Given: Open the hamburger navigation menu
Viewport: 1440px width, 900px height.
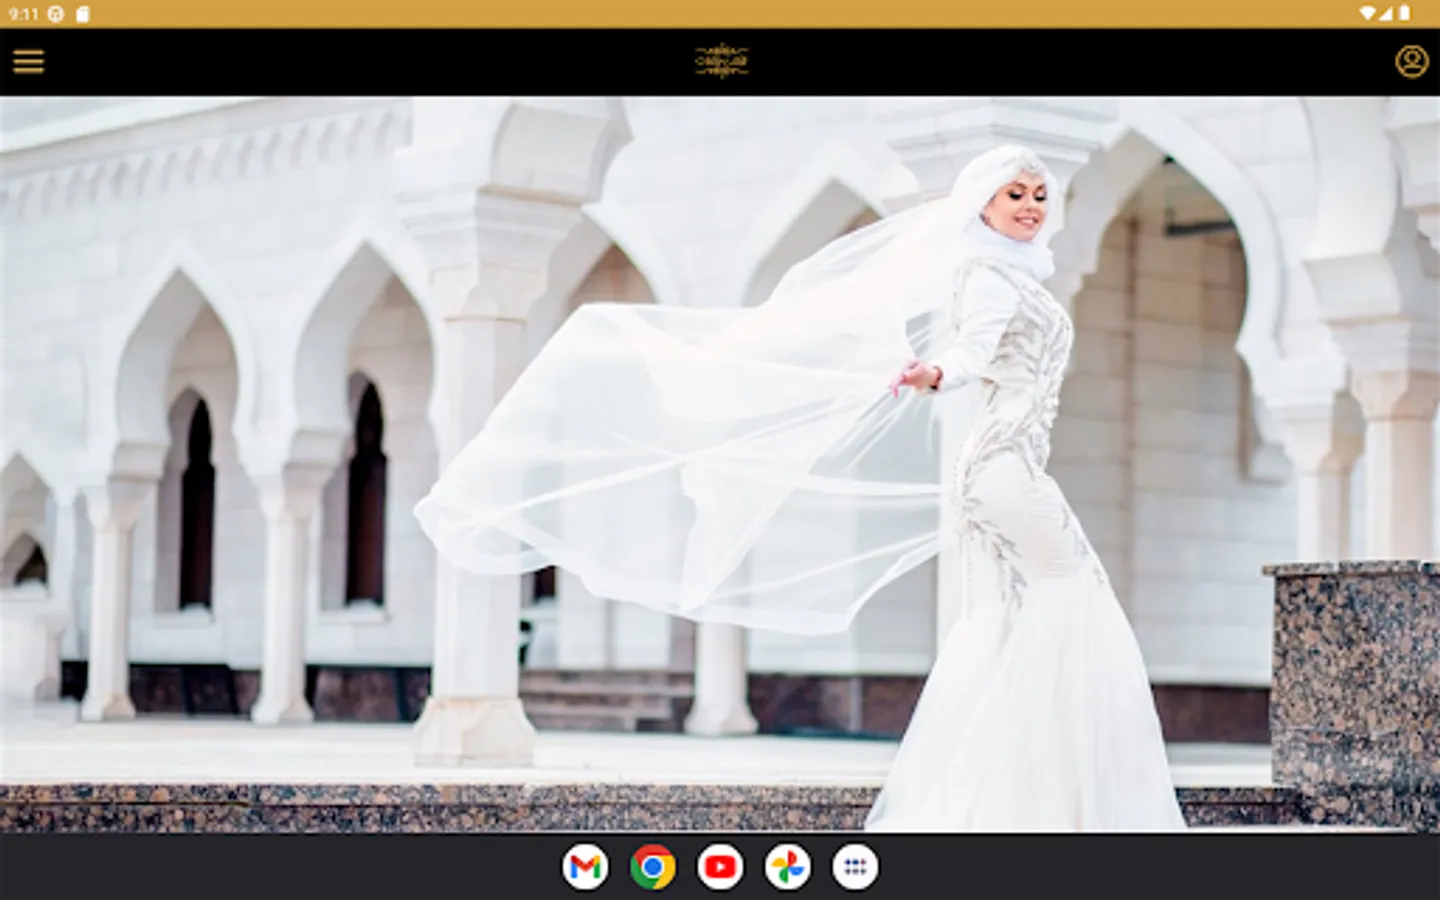Looking at the screenshot, I should 28,61.
